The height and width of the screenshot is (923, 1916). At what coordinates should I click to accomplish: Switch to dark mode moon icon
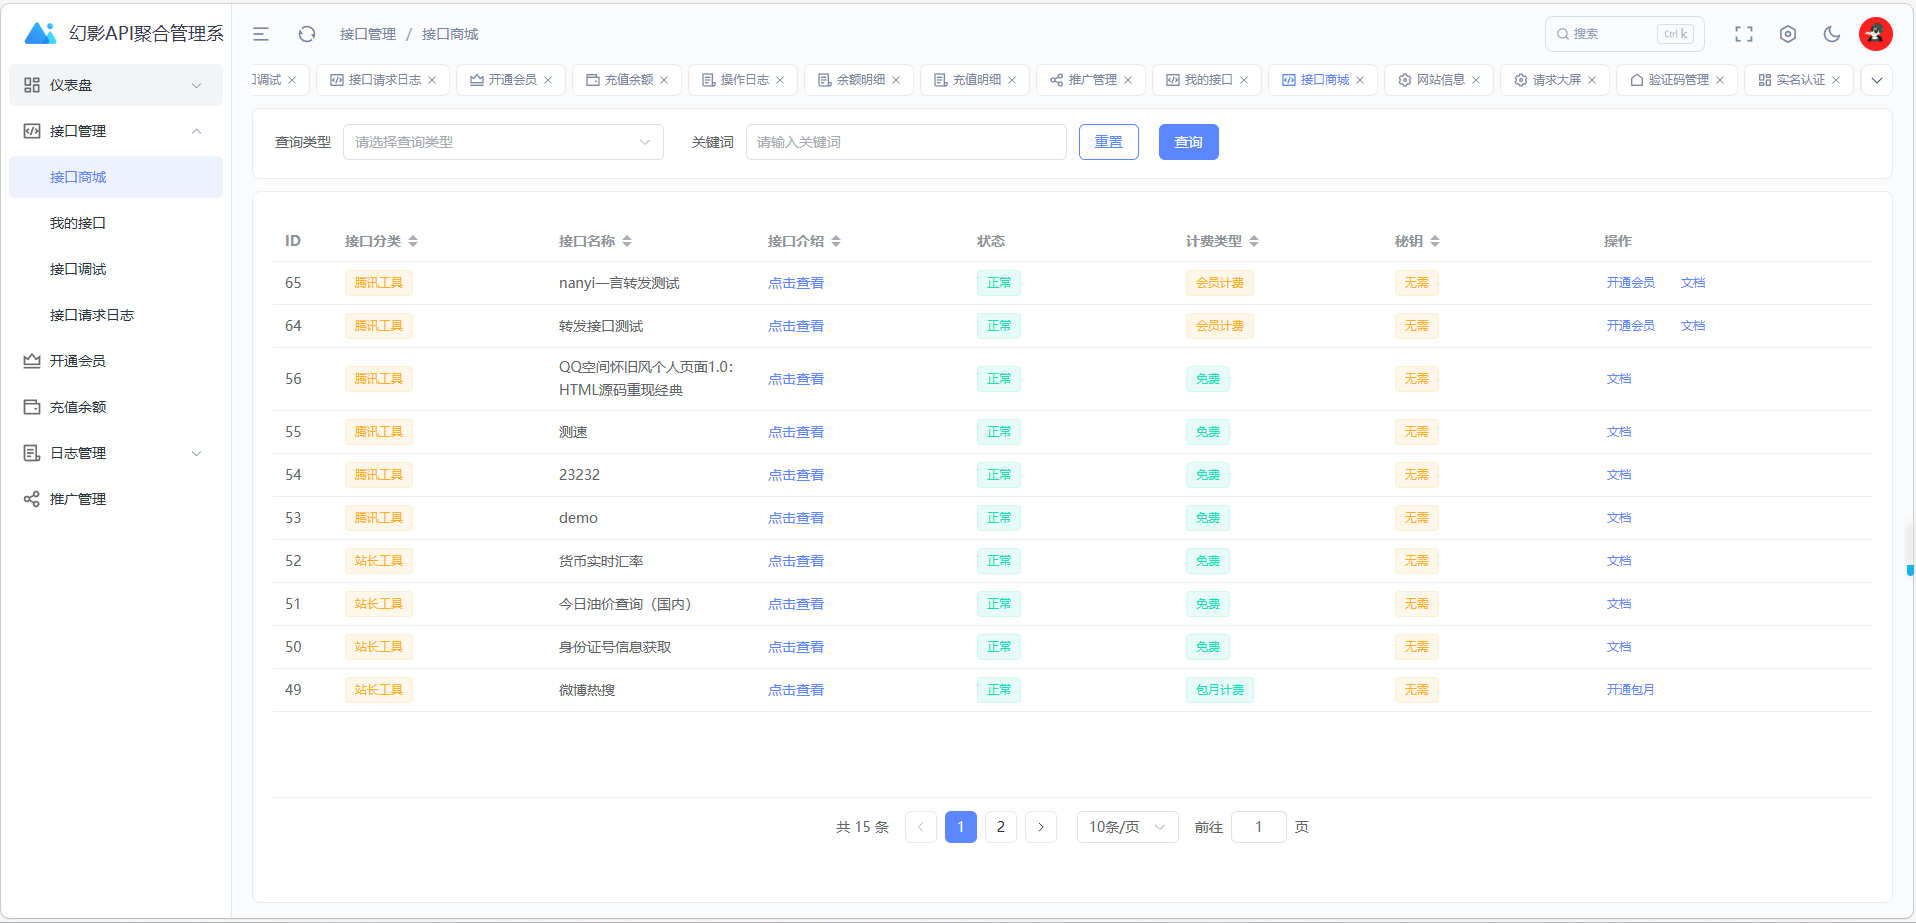(1832, 34)
